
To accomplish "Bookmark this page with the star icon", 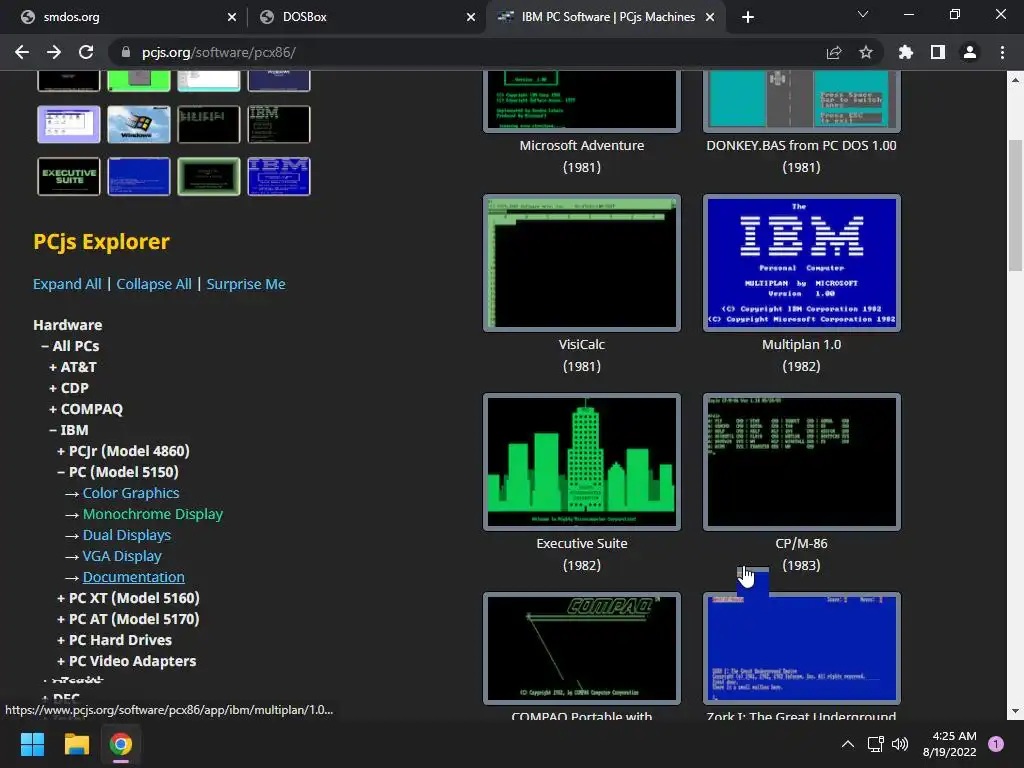I will click(866, 52).
